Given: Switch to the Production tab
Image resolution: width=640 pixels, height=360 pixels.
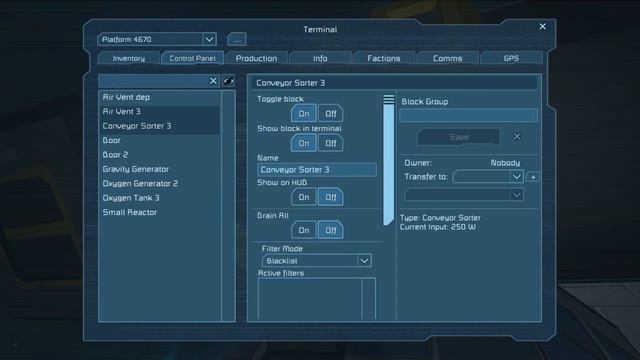Looking at the screenshot, I should (x=256, y=58).
